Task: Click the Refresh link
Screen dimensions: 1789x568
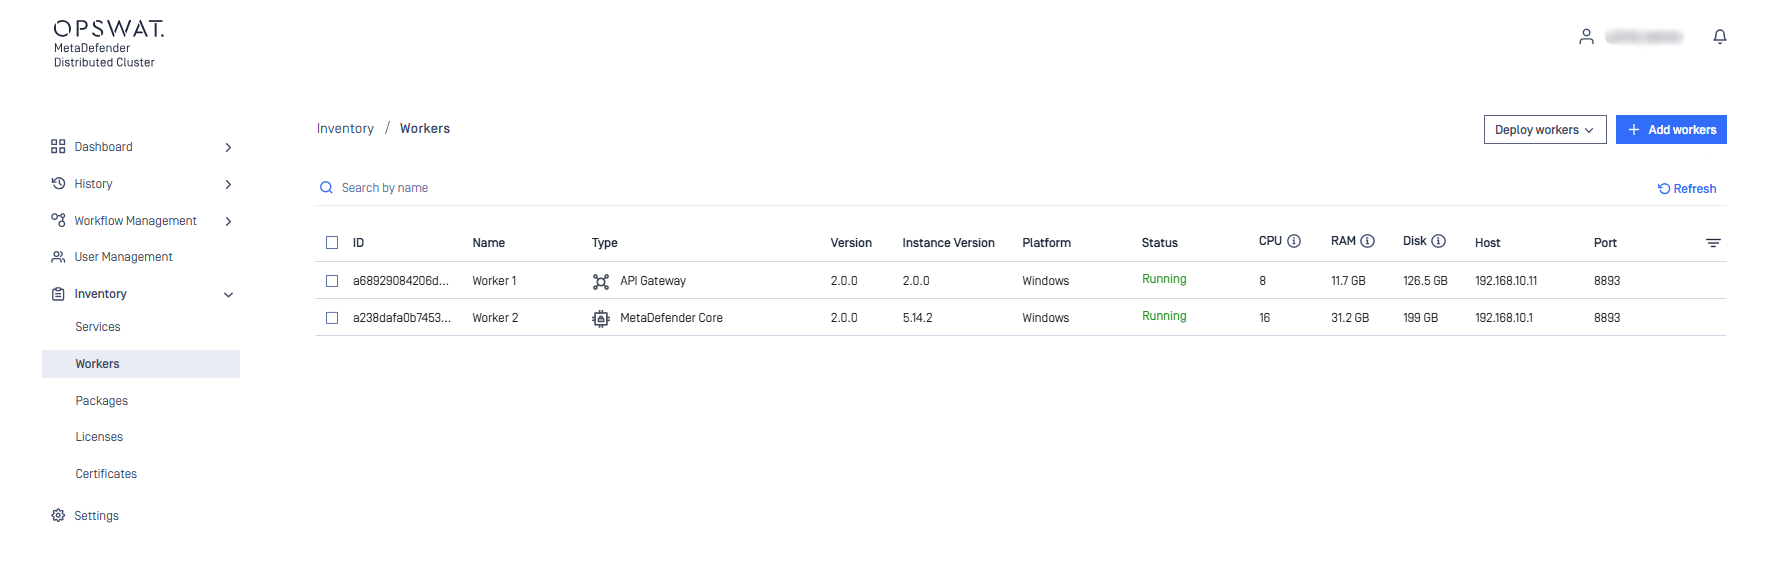Action: [1687, 189]
